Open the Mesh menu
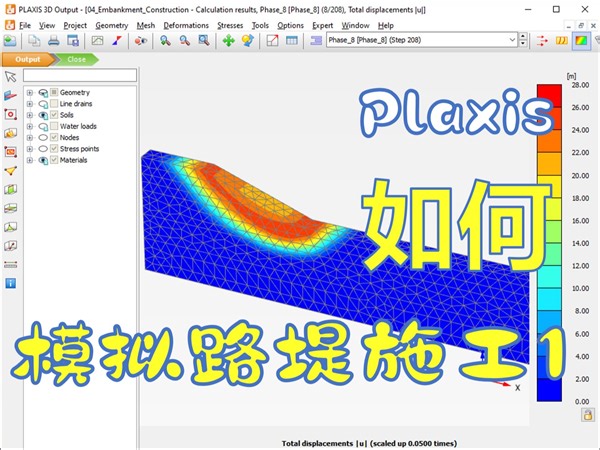Image resolution: width=600 pixels, height=450 pixels. pyautogui.click(x=146, y=25)
